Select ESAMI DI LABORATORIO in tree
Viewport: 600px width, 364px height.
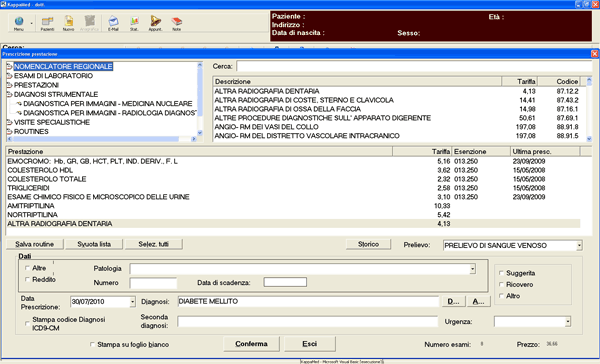tap(53, 76)
